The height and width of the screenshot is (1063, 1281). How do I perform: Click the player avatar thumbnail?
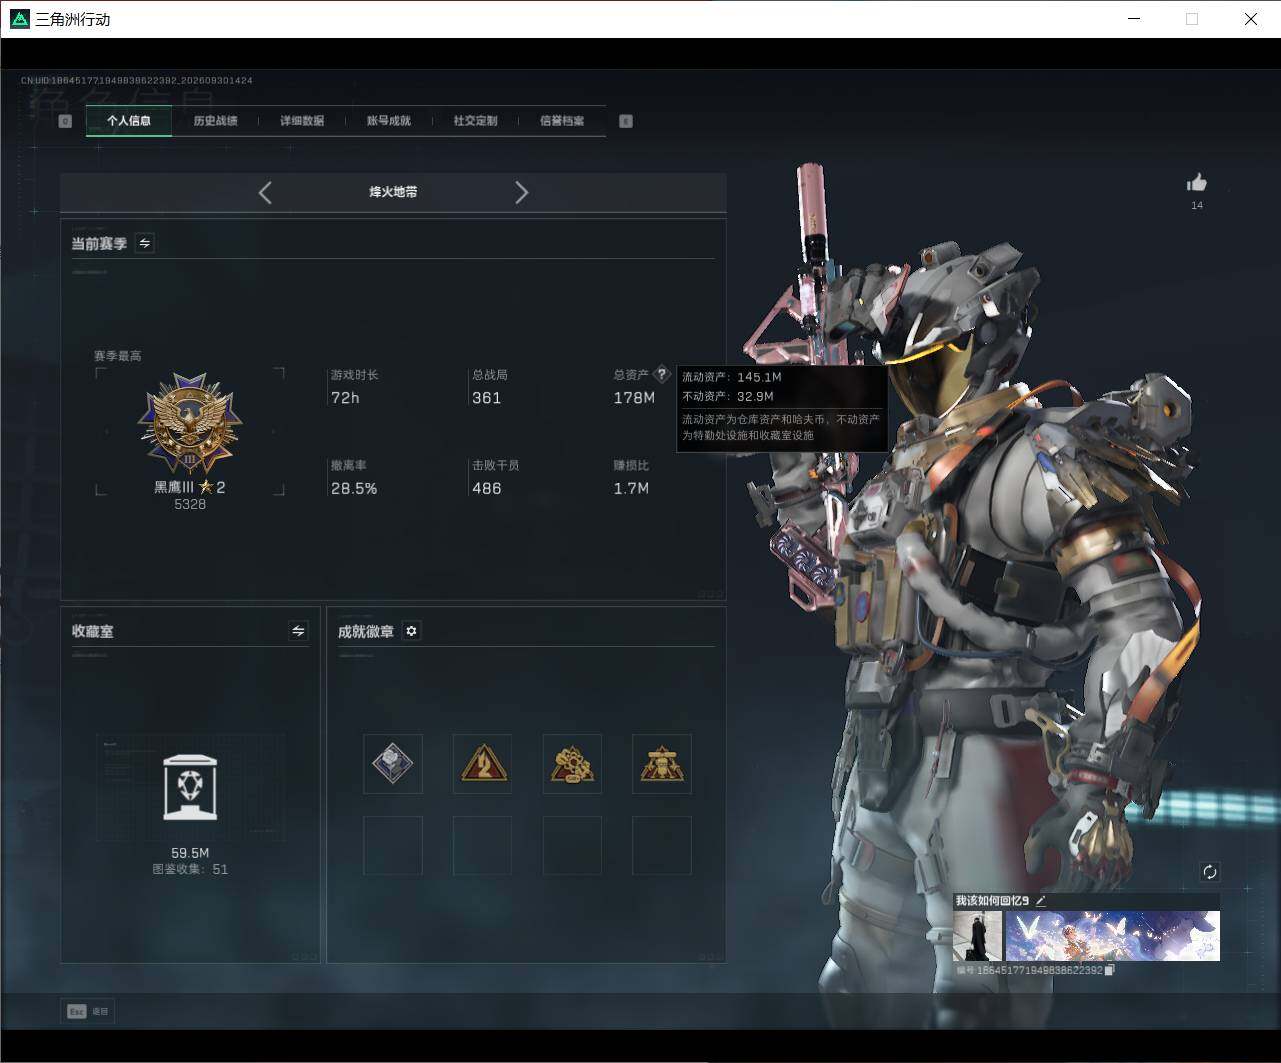point(977,936)
